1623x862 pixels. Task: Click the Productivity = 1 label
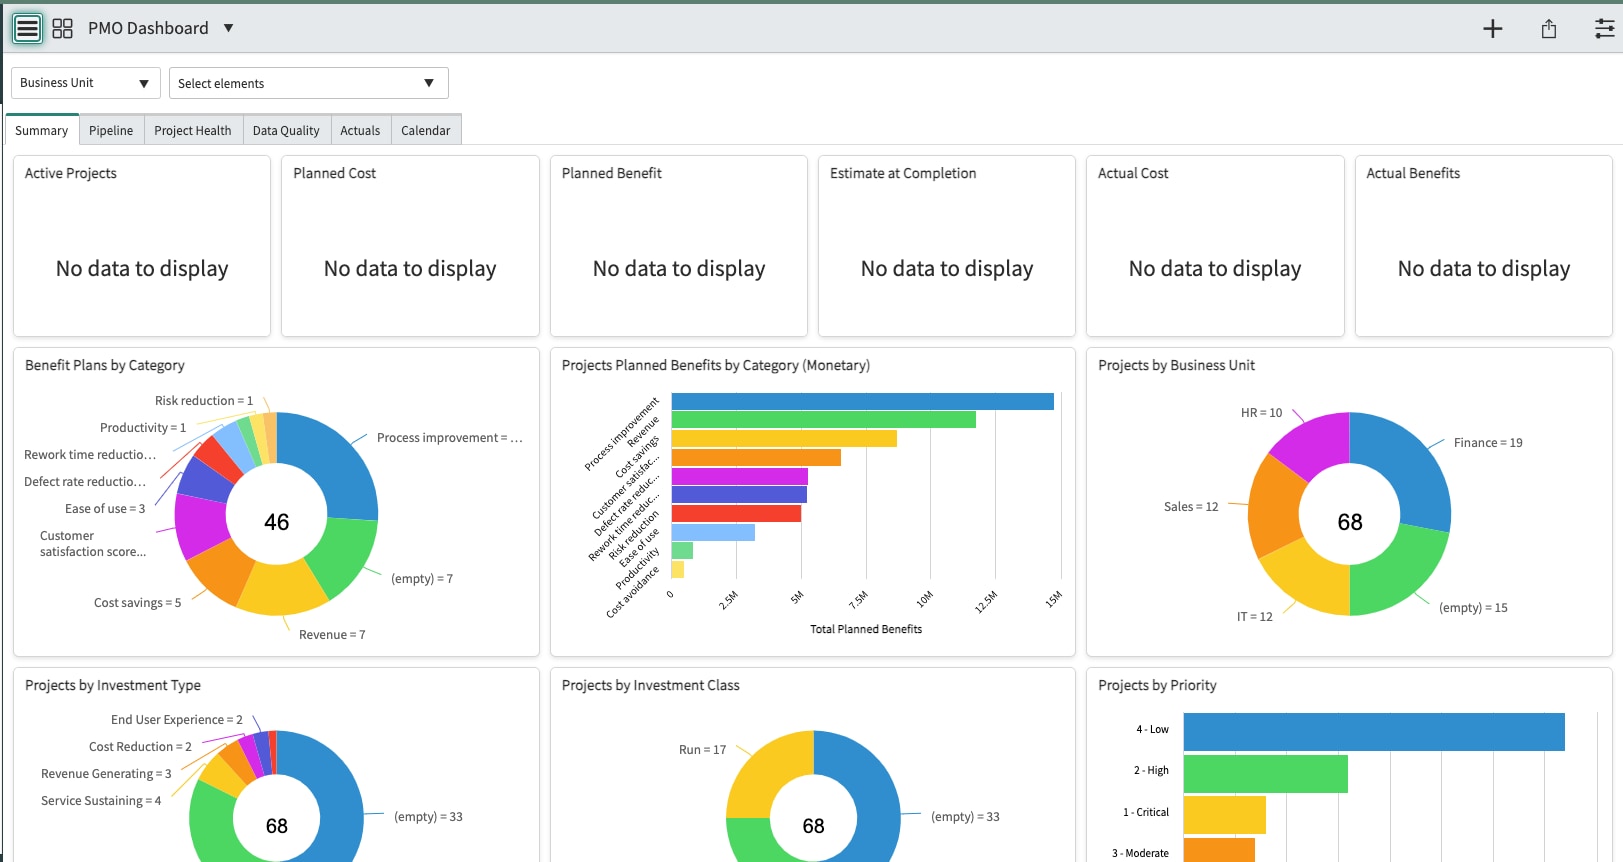coord(143,428)
